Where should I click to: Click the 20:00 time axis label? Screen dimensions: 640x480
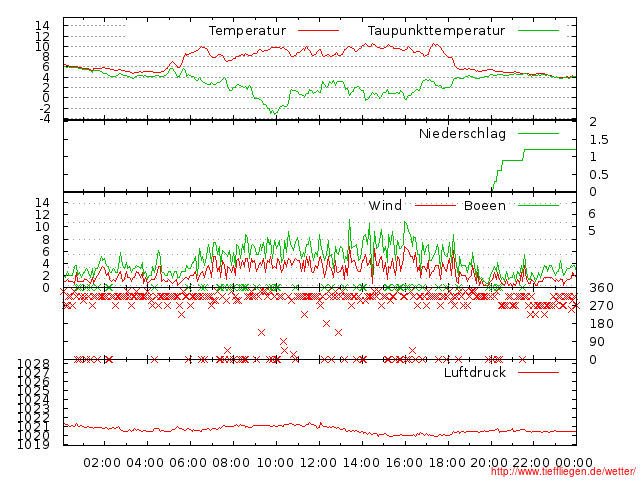tap(489, 463)
